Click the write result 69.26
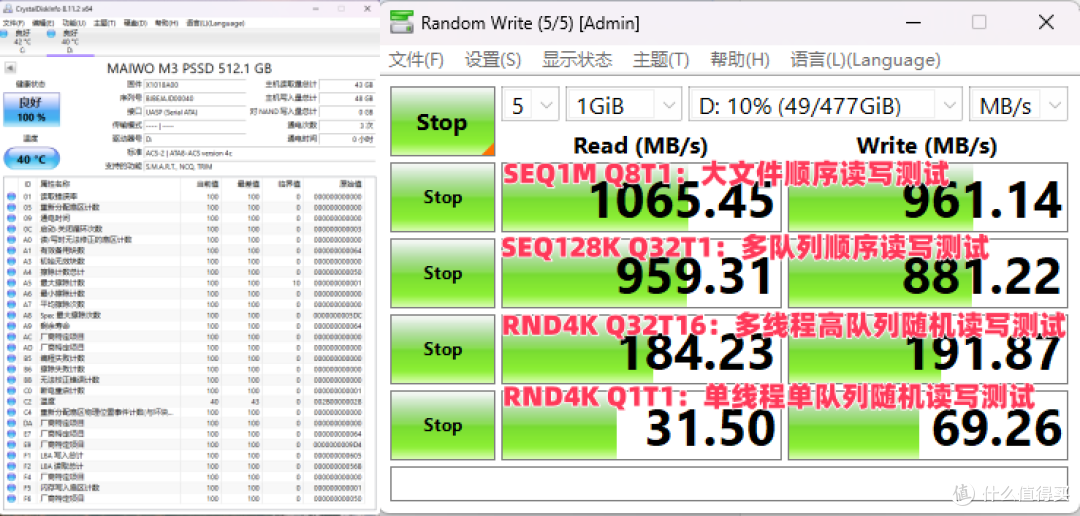Image resolution: width=1080 pixels, height=516 pixels. [927, 425]
